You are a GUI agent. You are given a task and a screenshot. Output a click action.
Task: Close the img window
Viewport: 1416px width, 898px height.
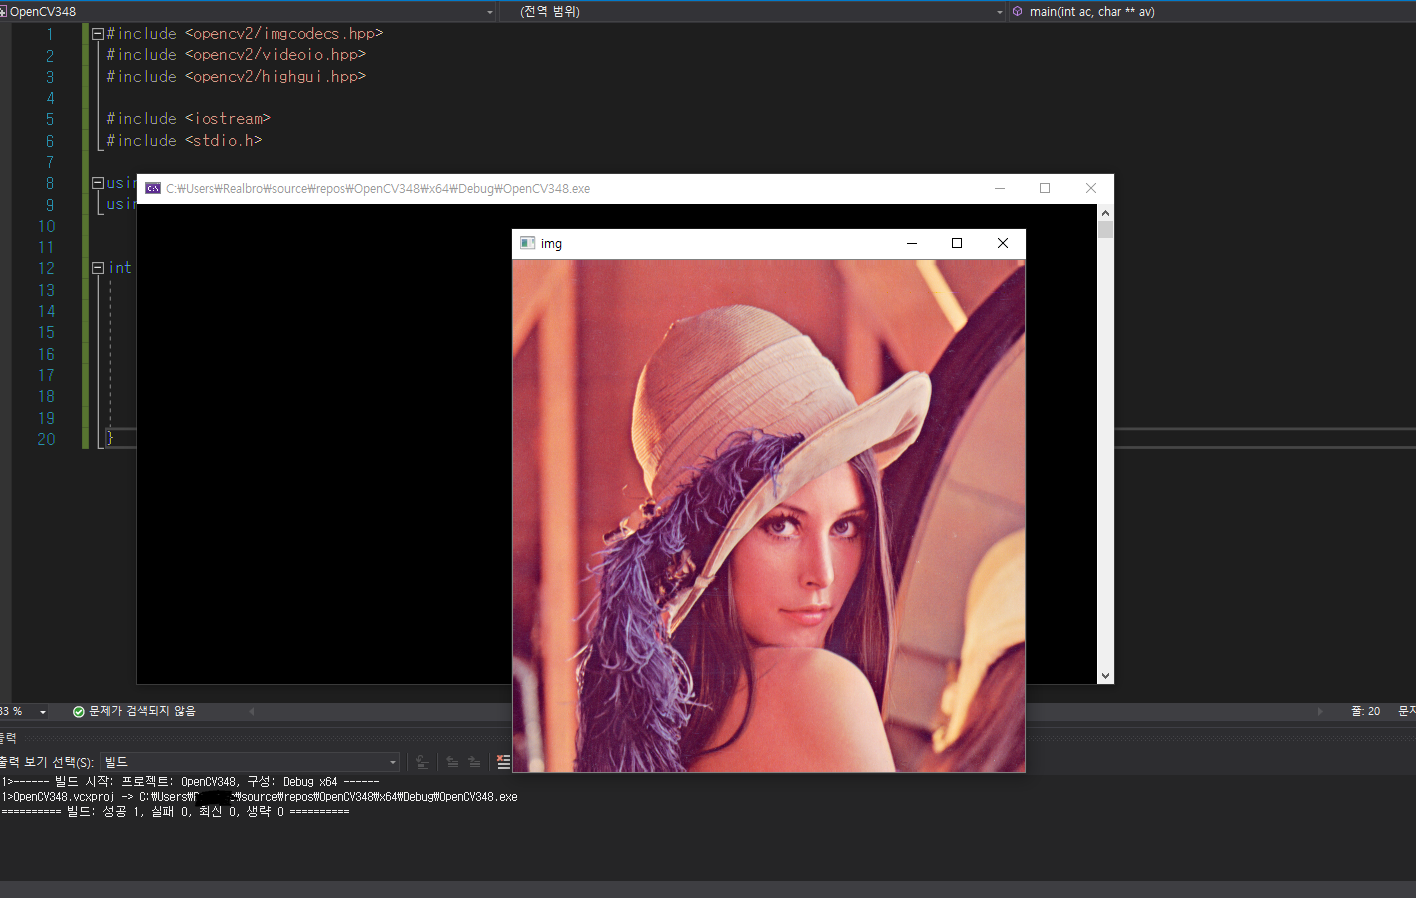(x=1003, y=243)
